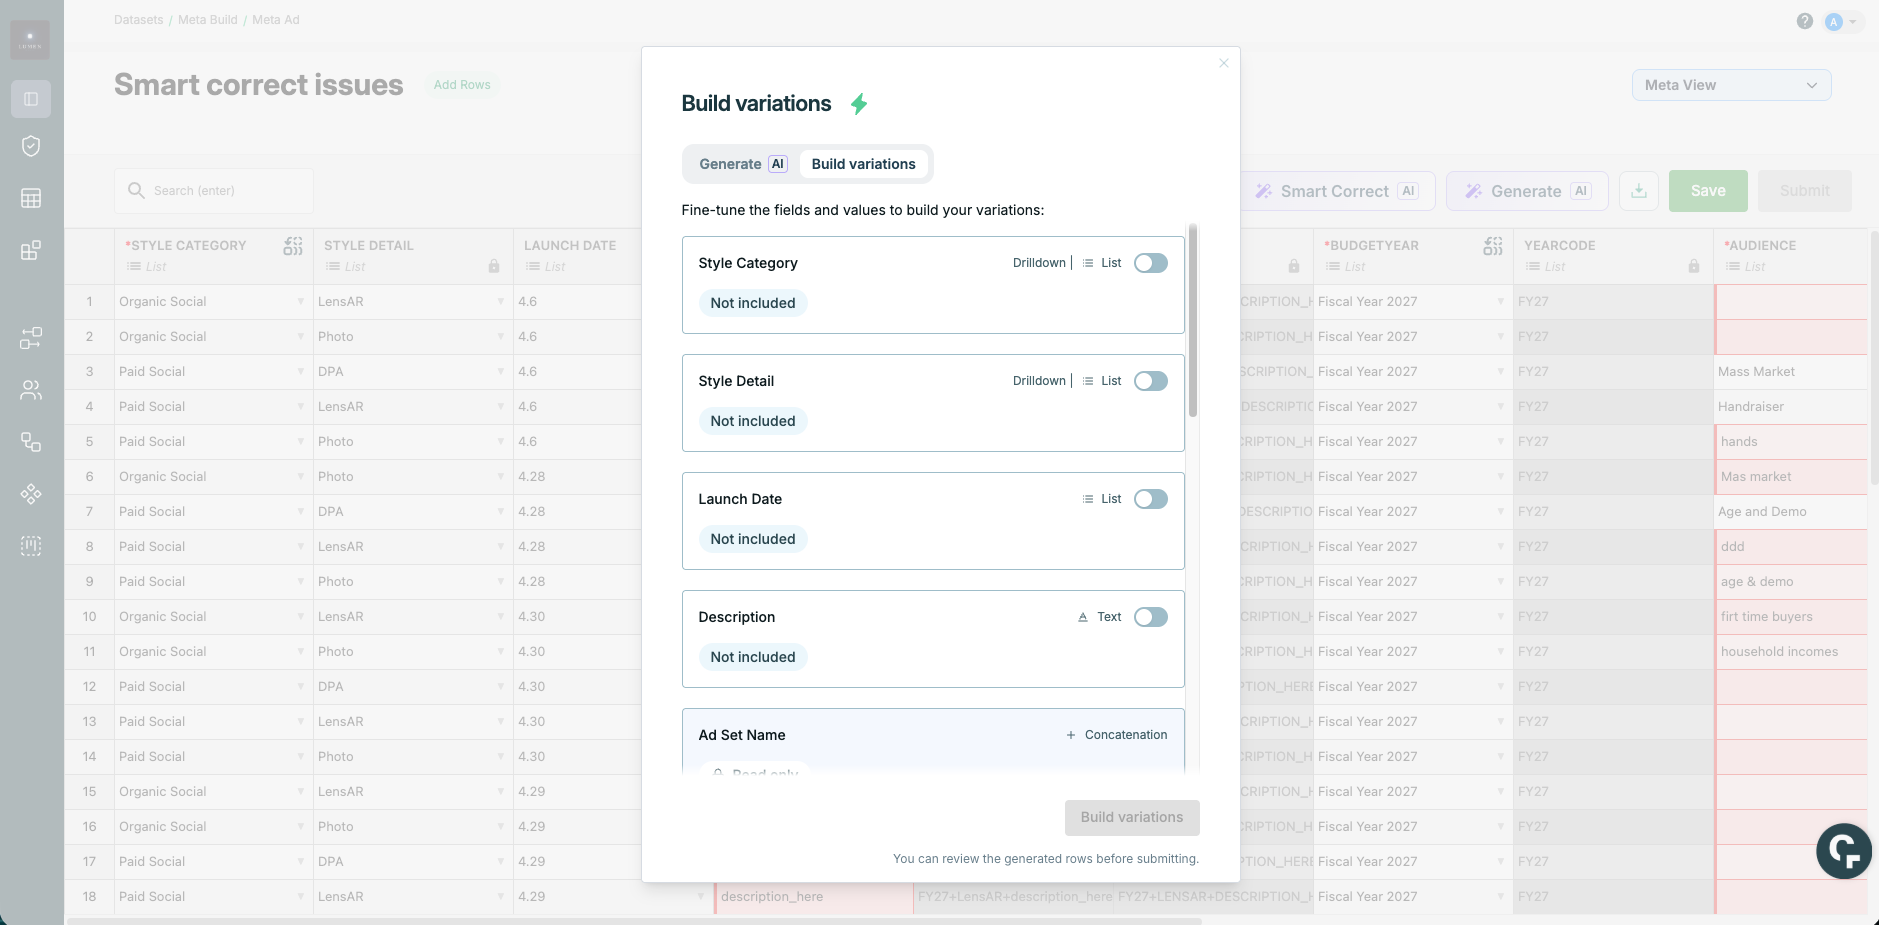Switch on the Launch Date toggle

[x=1150, y=499]
